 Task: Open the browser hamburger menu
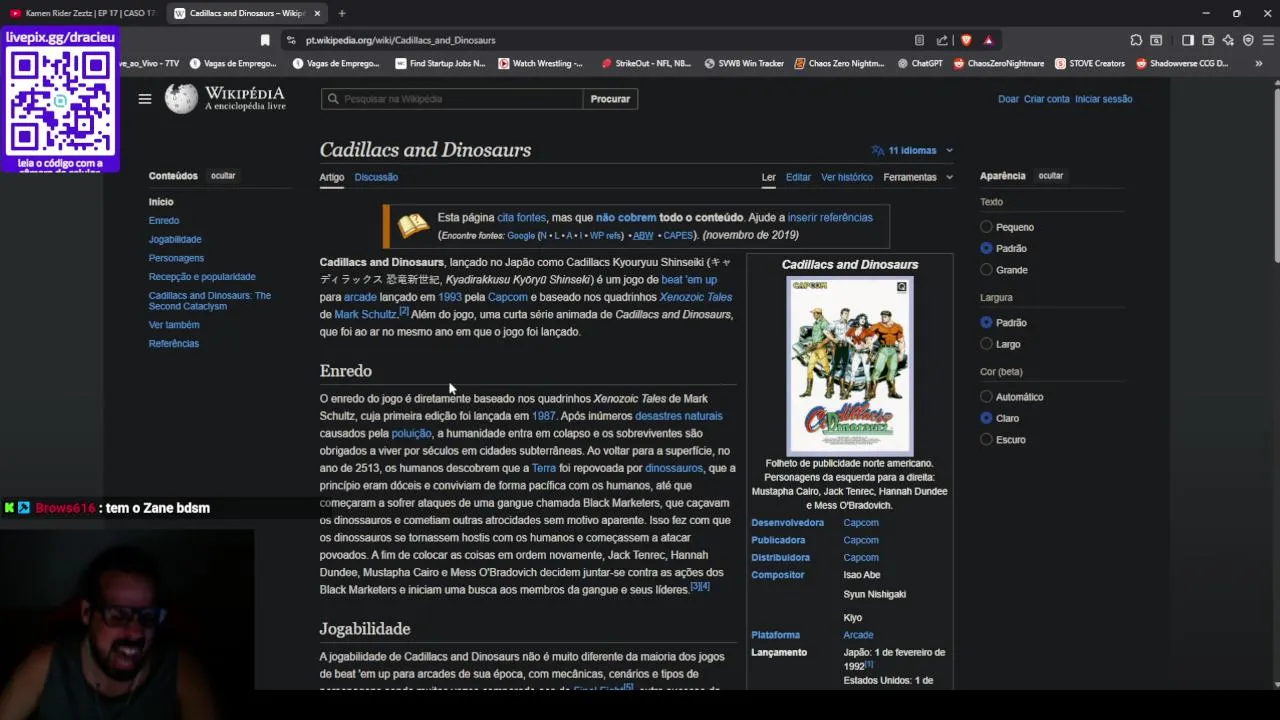1268,40
